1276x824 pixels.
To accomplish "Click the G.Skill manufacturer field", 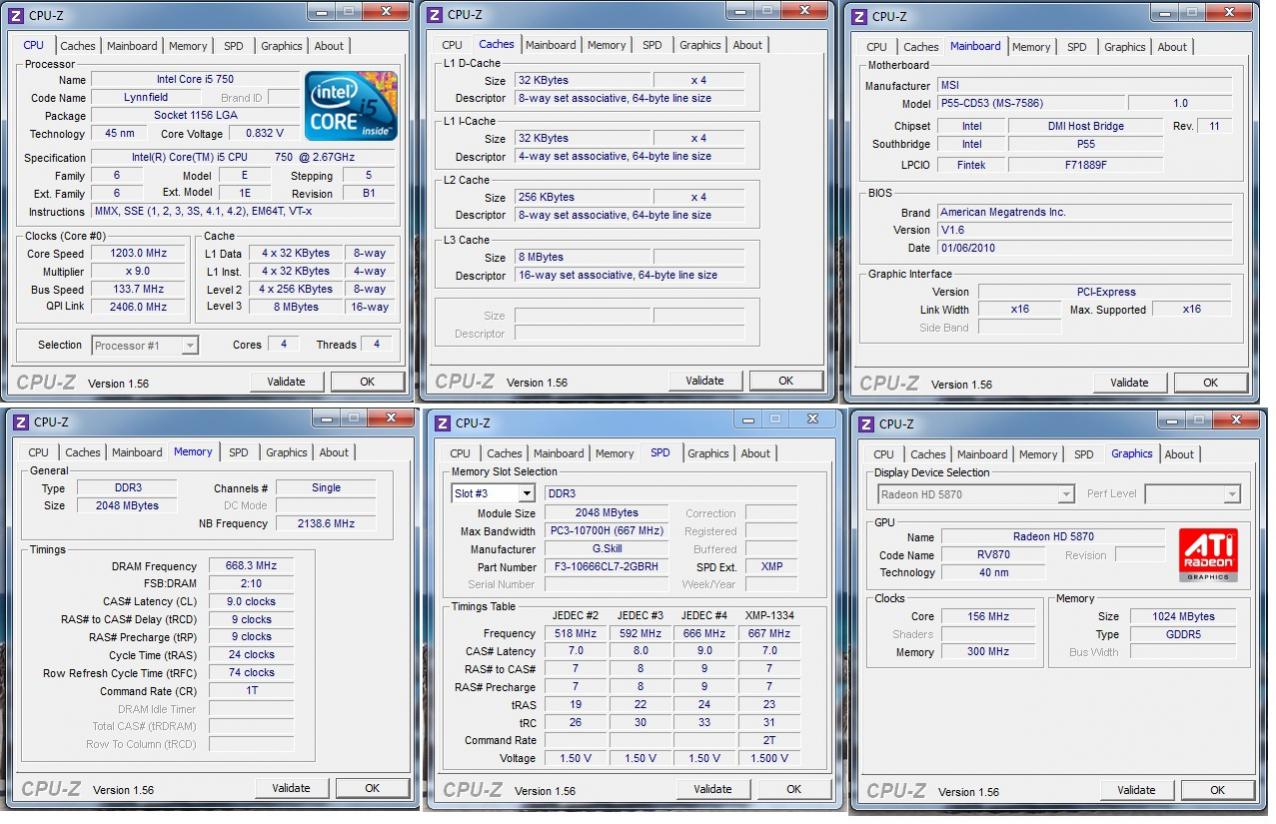I will [x=607, y=549].
